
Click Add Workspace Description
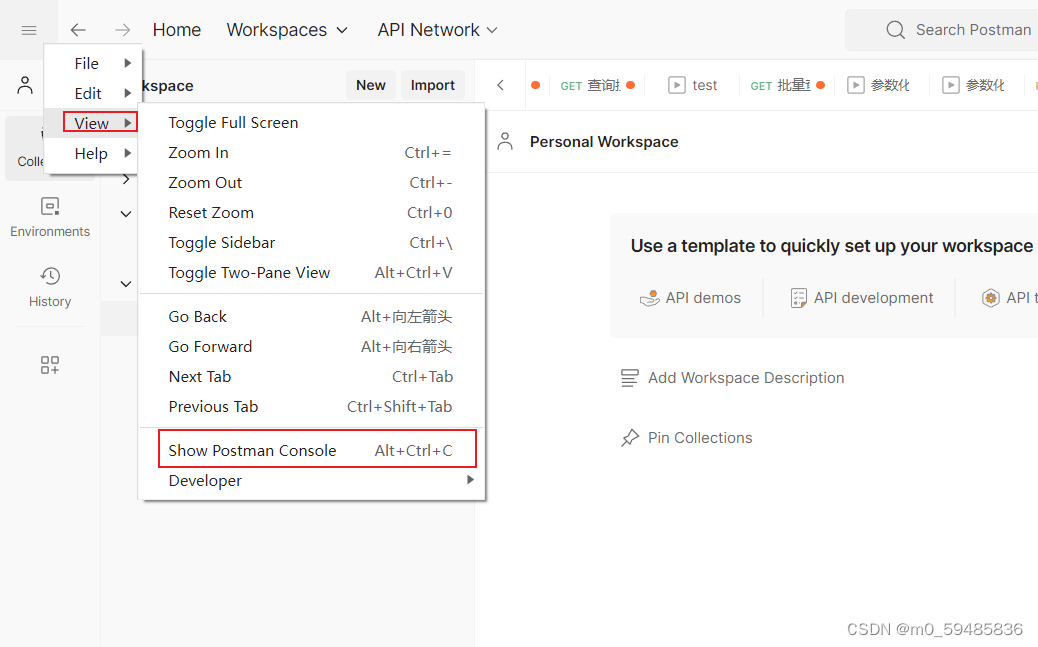(732, 378)
